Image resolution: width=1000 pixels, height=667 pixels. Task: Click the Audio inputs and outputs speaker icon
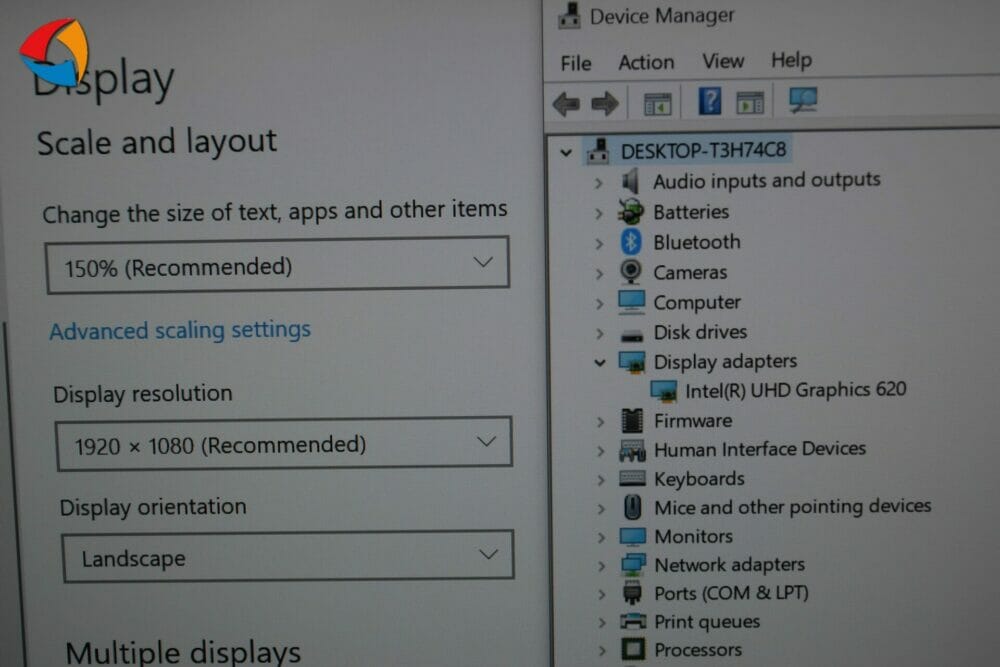click(x=630, y=181)
